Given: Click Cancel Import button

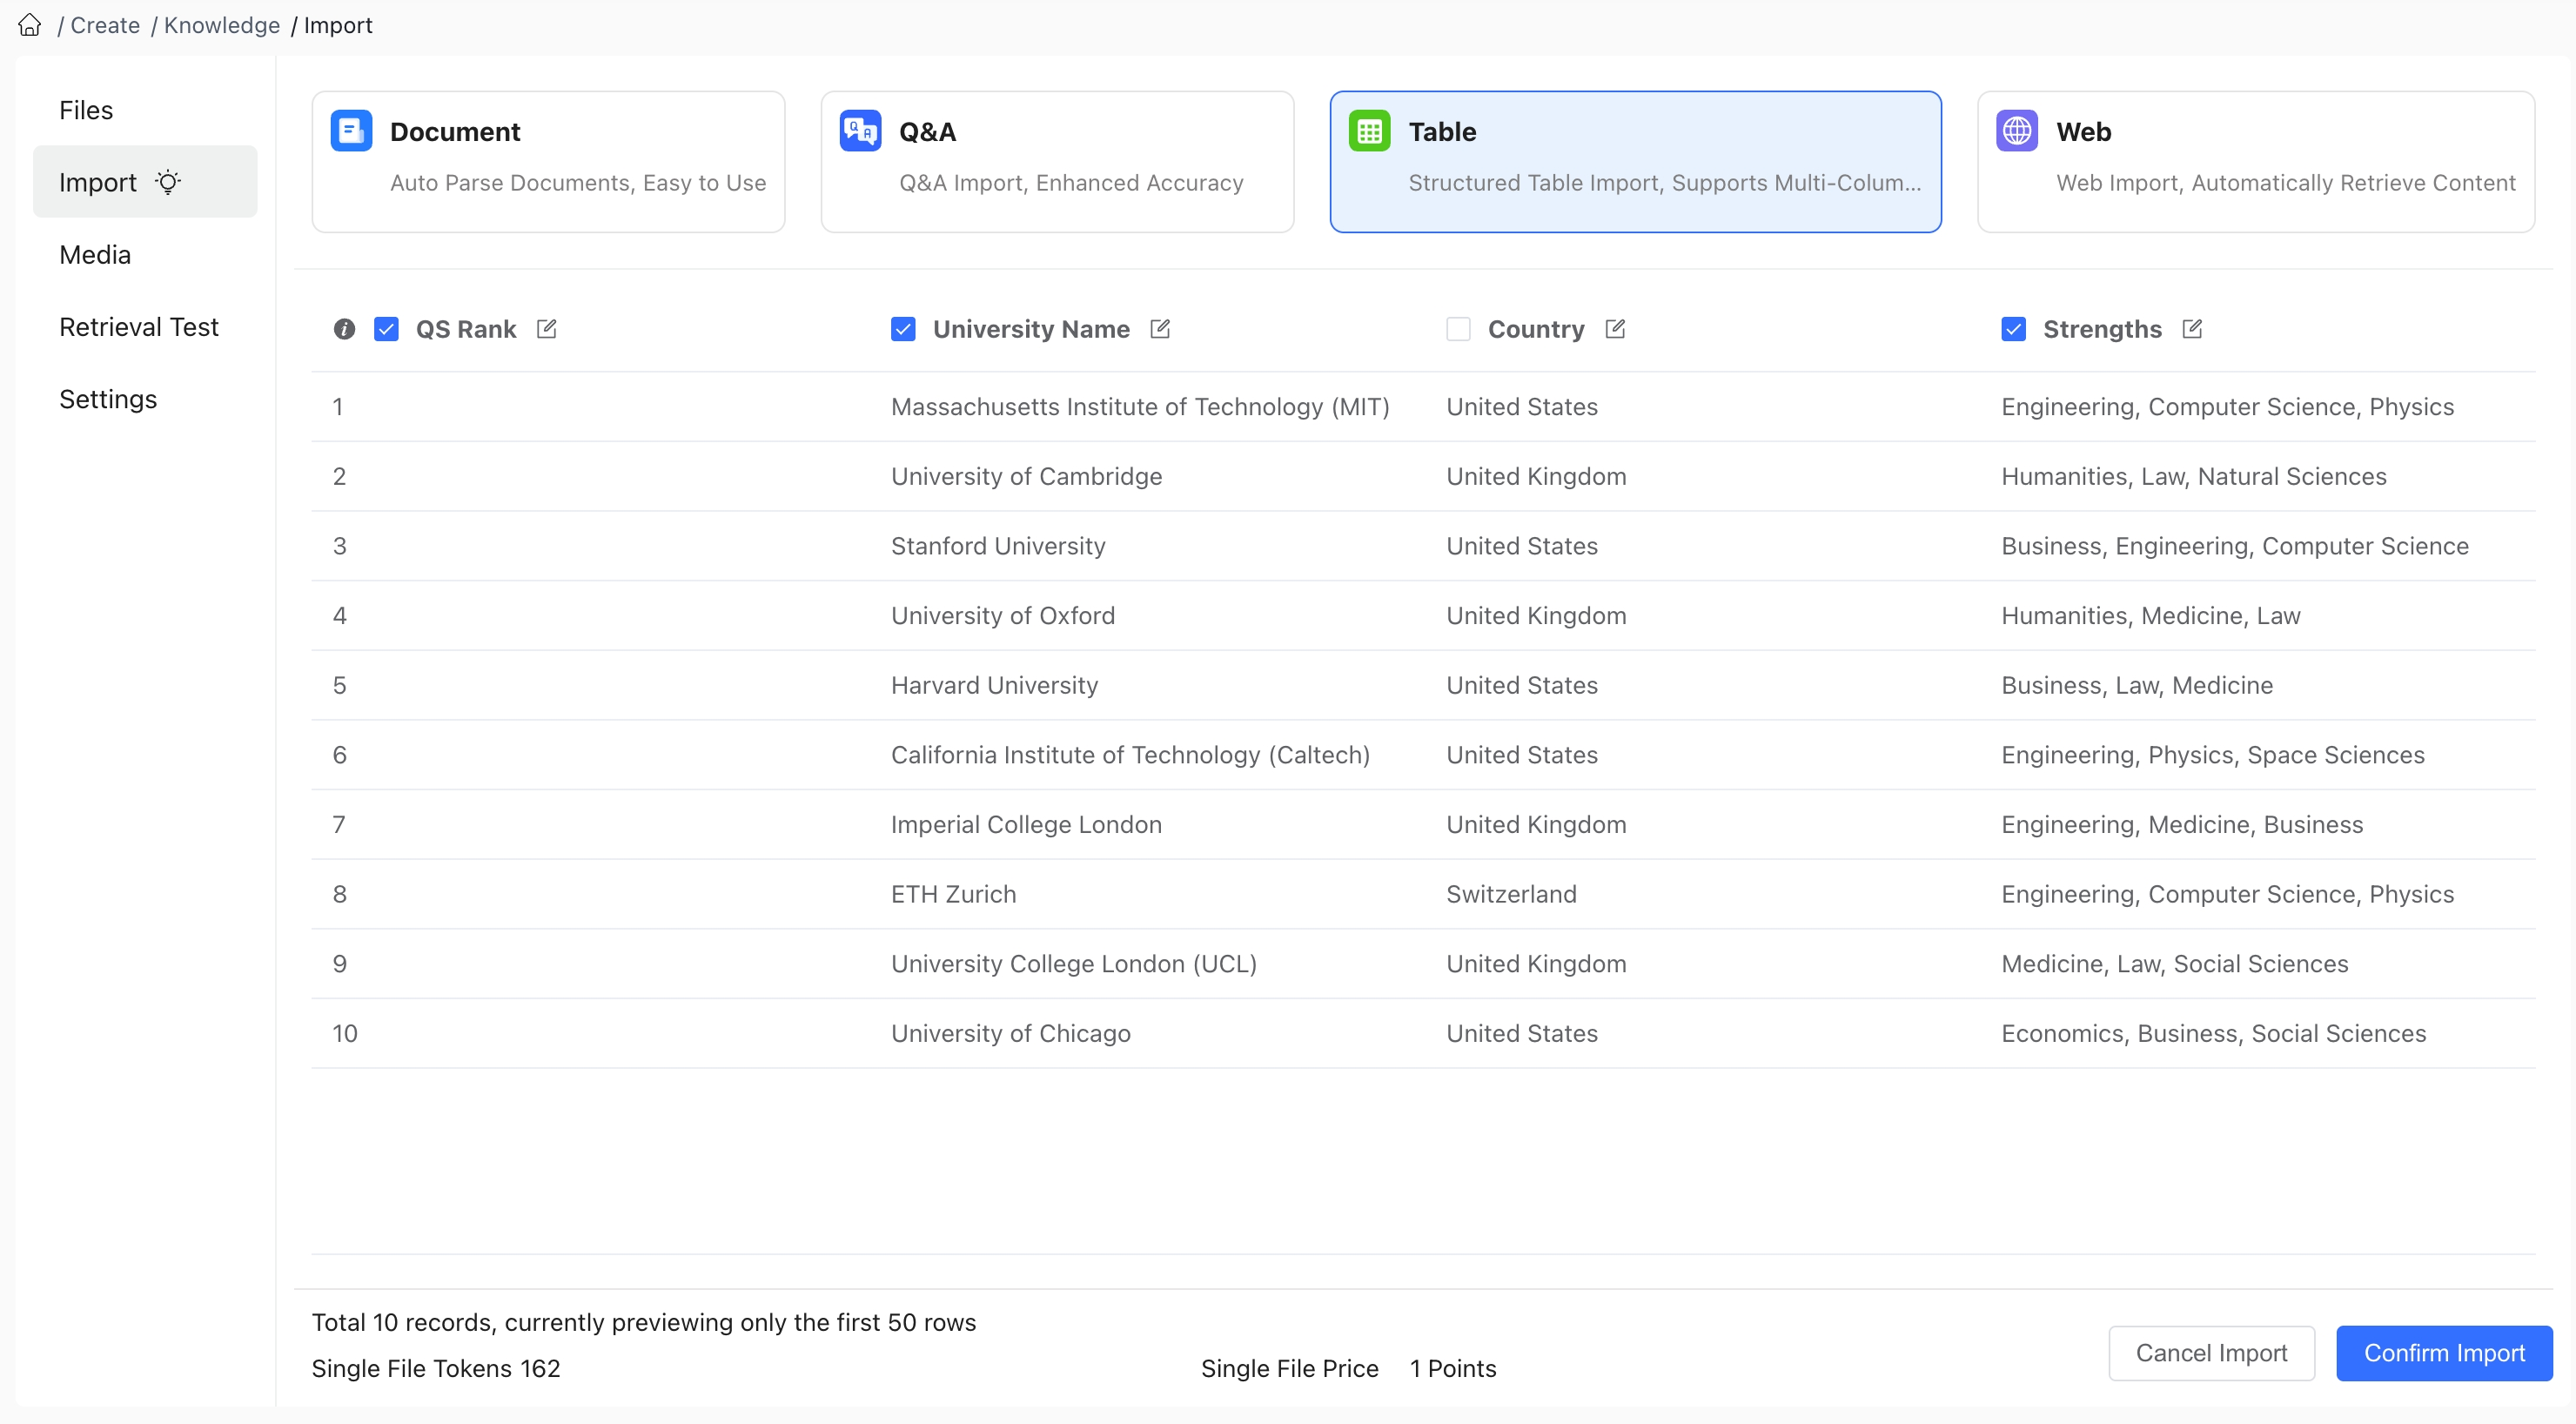Looking at the screenshot, I should [2211, 1353].
